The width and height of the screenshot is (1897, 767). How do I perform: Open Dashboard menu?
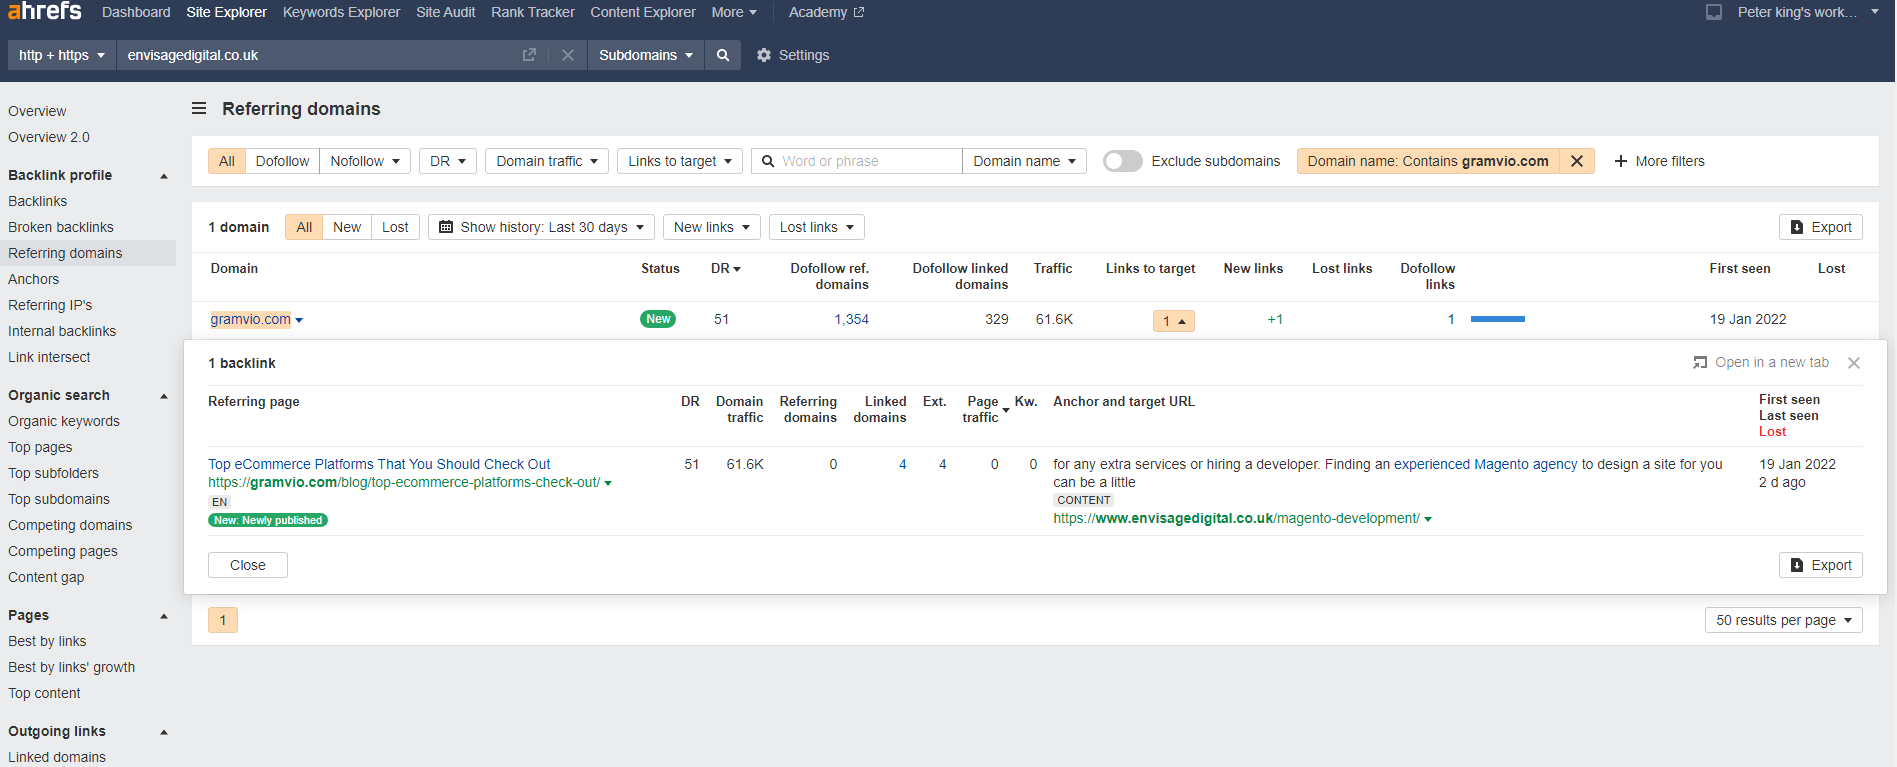tap(136, 12)
